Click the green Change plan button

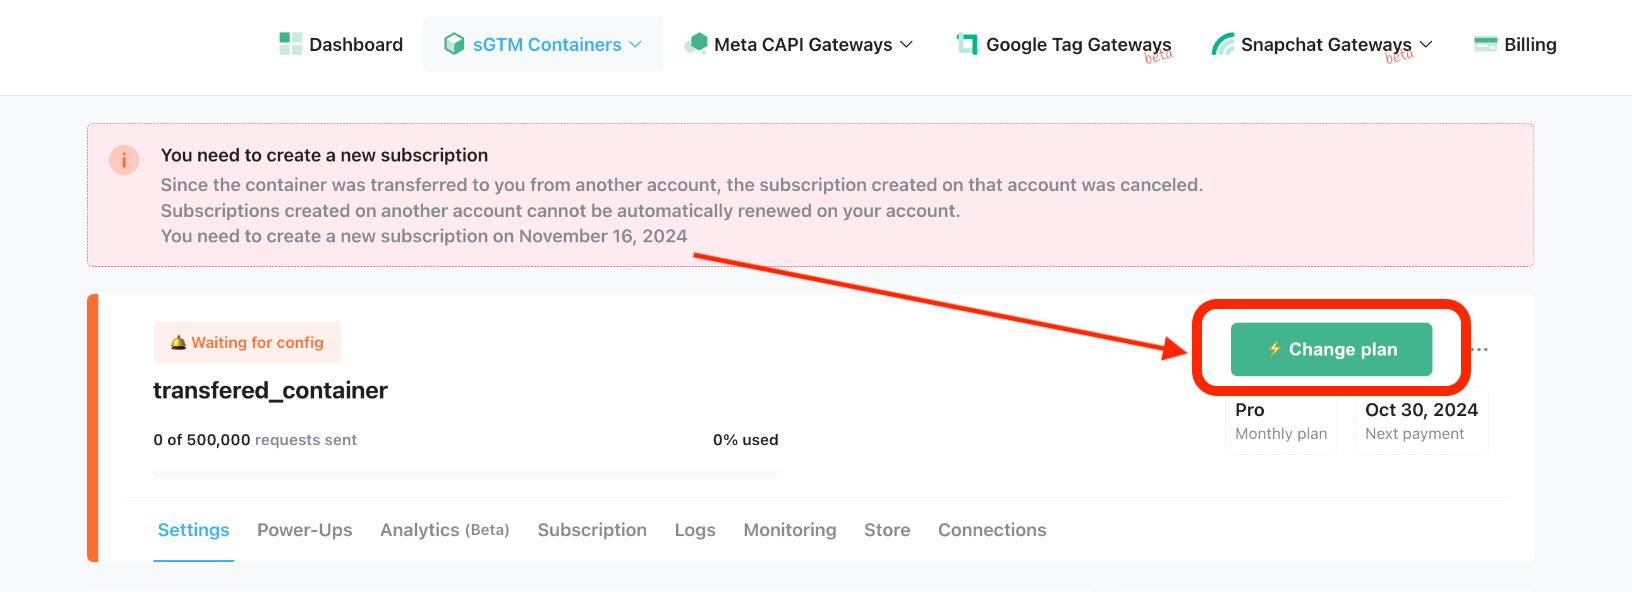[1331, 349]
